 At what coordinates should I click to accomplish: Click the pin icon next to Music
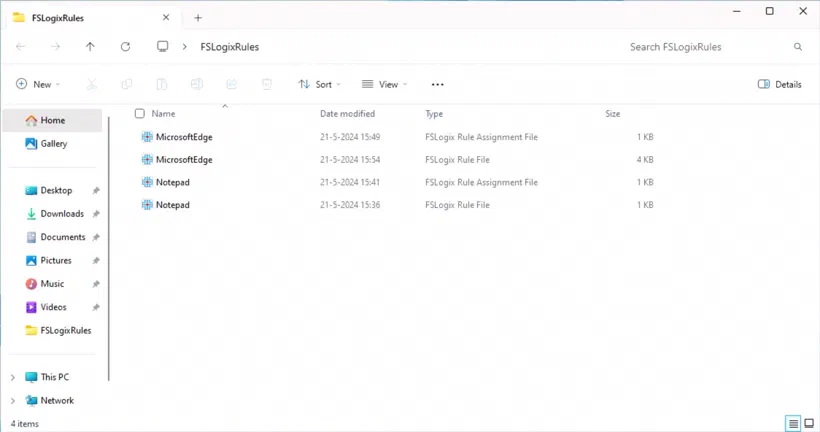pos(96,283)
